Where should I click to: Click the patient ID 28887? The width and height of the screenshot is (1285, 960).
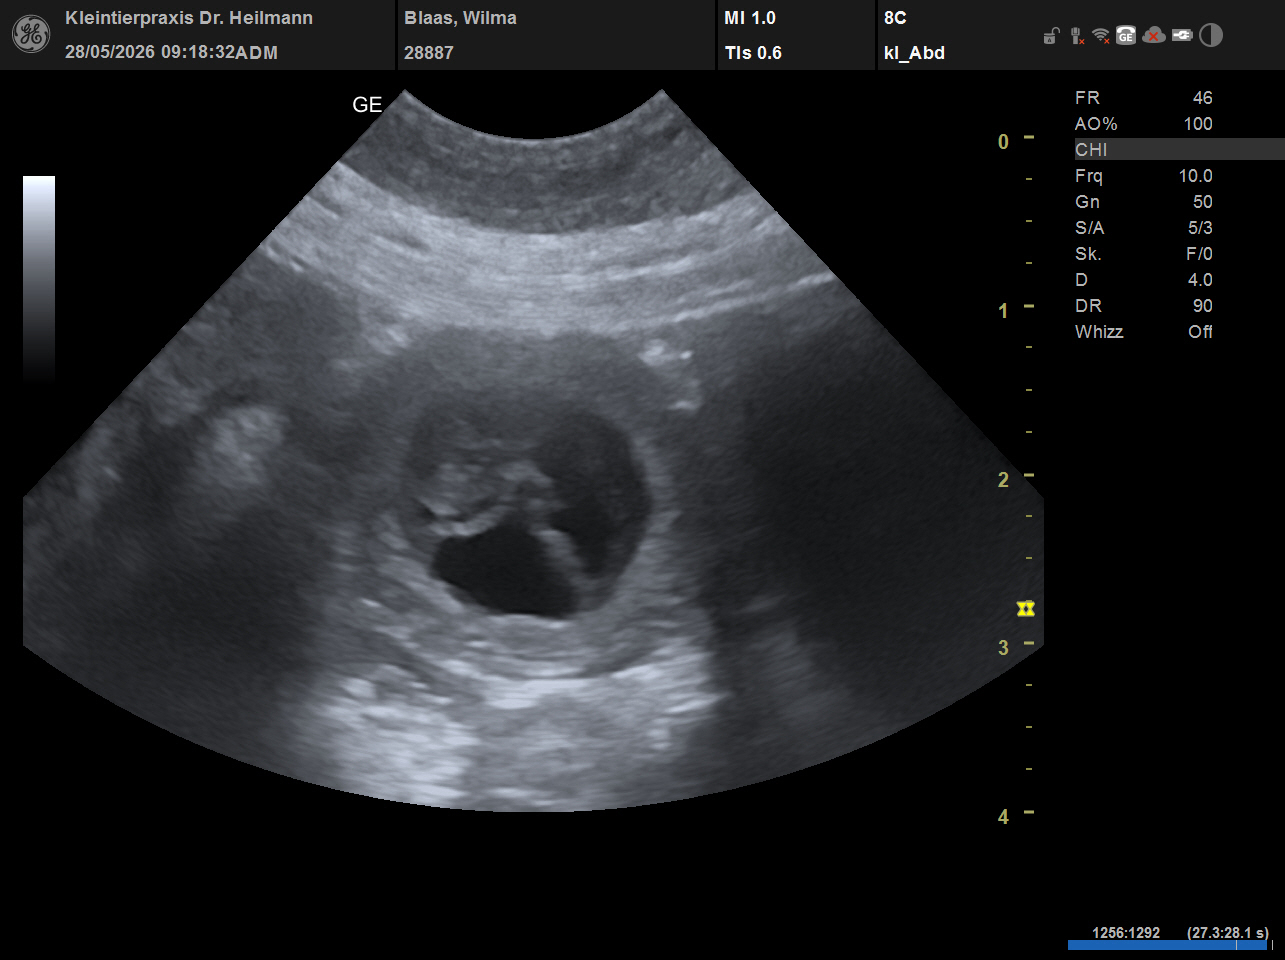[429, 53]
